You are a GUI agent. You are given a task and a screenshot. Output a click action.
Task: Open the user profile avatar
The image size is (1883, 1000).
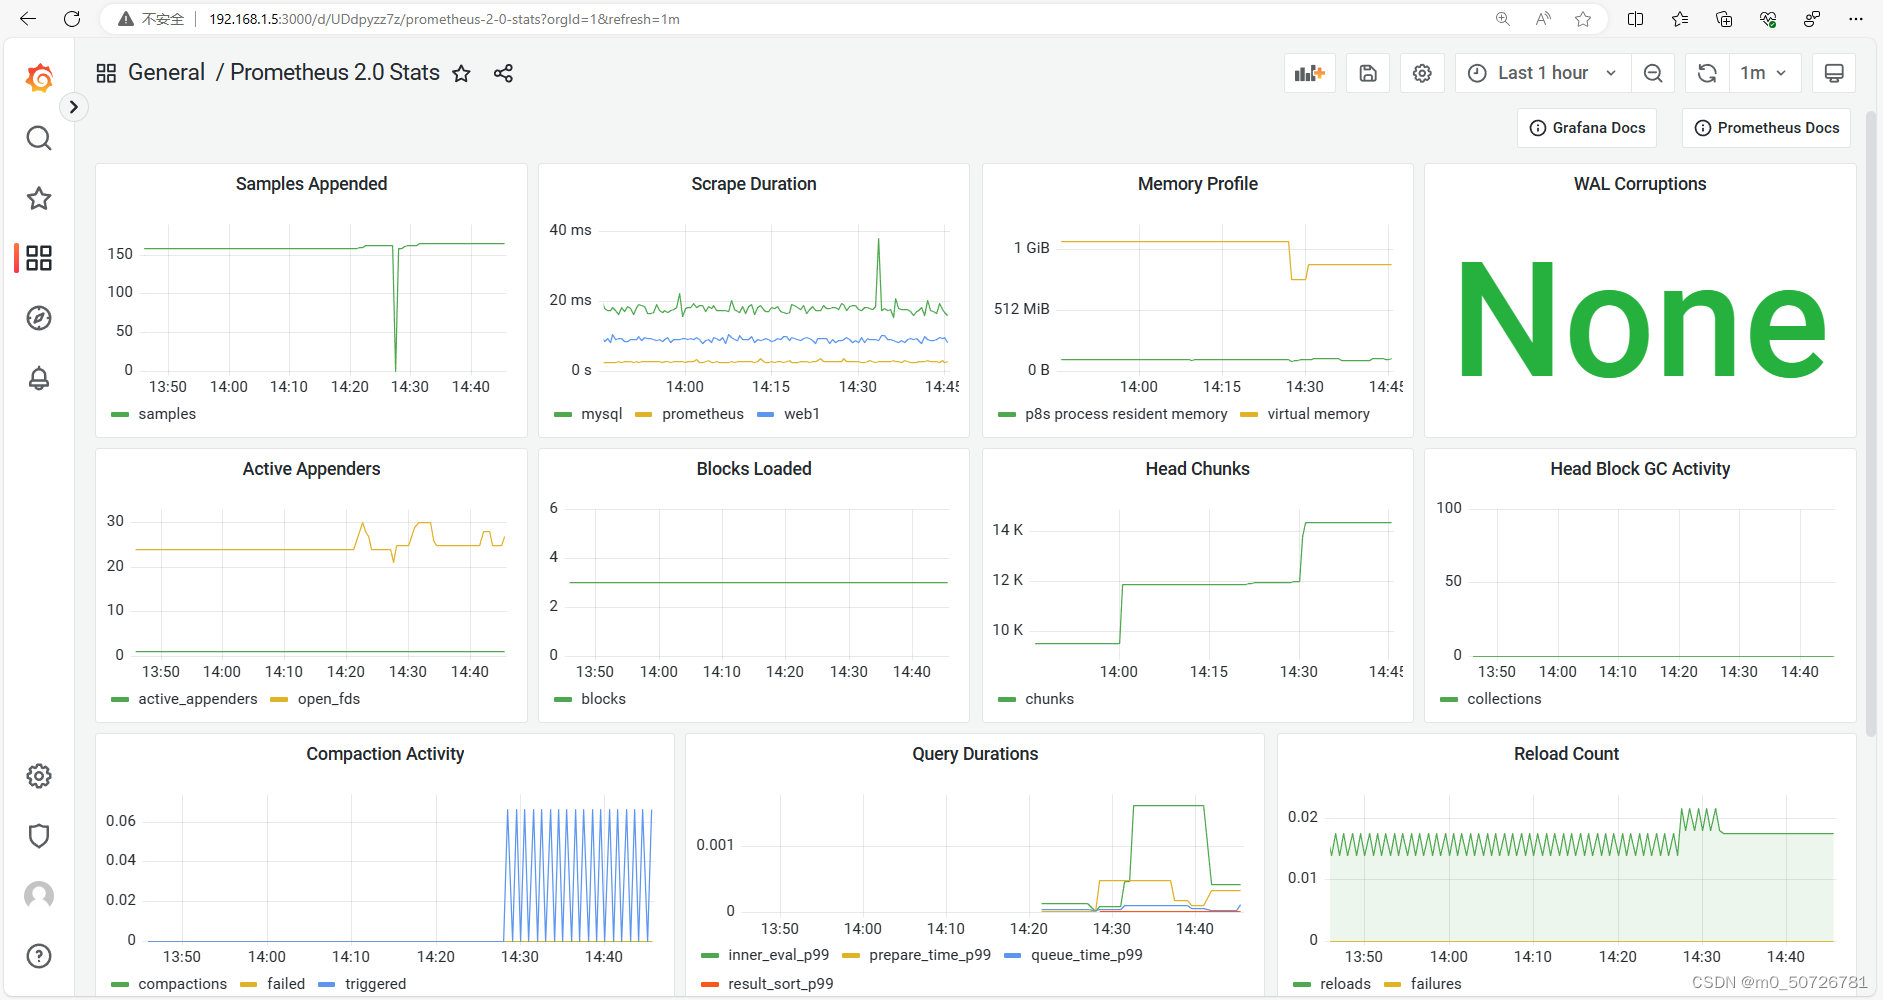(x=39, y=896)
